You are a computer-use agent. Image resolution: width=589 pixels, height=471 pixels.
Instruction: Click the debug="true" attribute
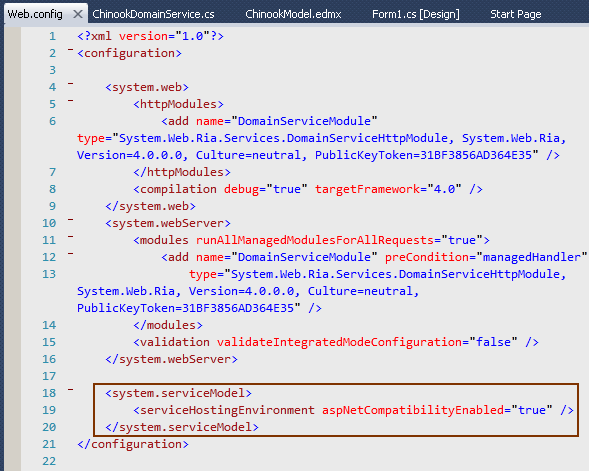coord(266,189)
